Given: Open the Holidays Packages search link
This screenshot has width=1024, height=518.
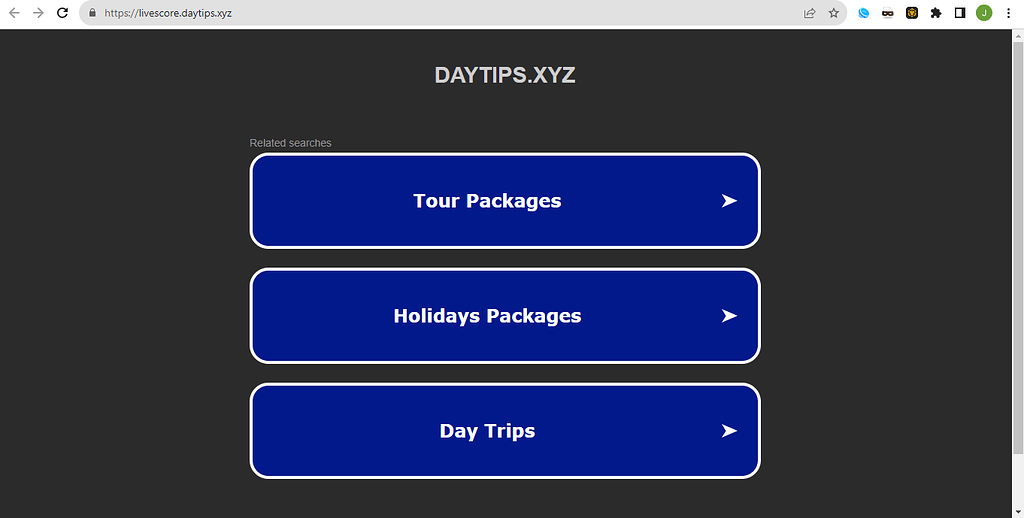Looking at the screenshot, I should [x=487, y=316].
